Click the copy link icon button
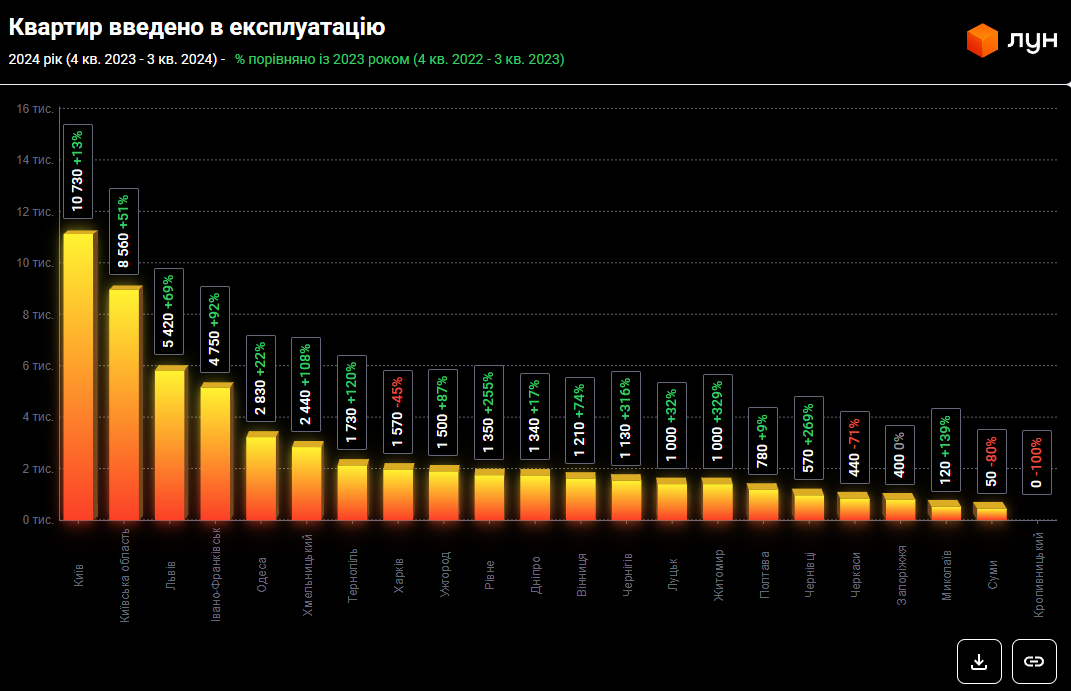This screenshot has height=691, width=1071. [x=1034, y=661]
